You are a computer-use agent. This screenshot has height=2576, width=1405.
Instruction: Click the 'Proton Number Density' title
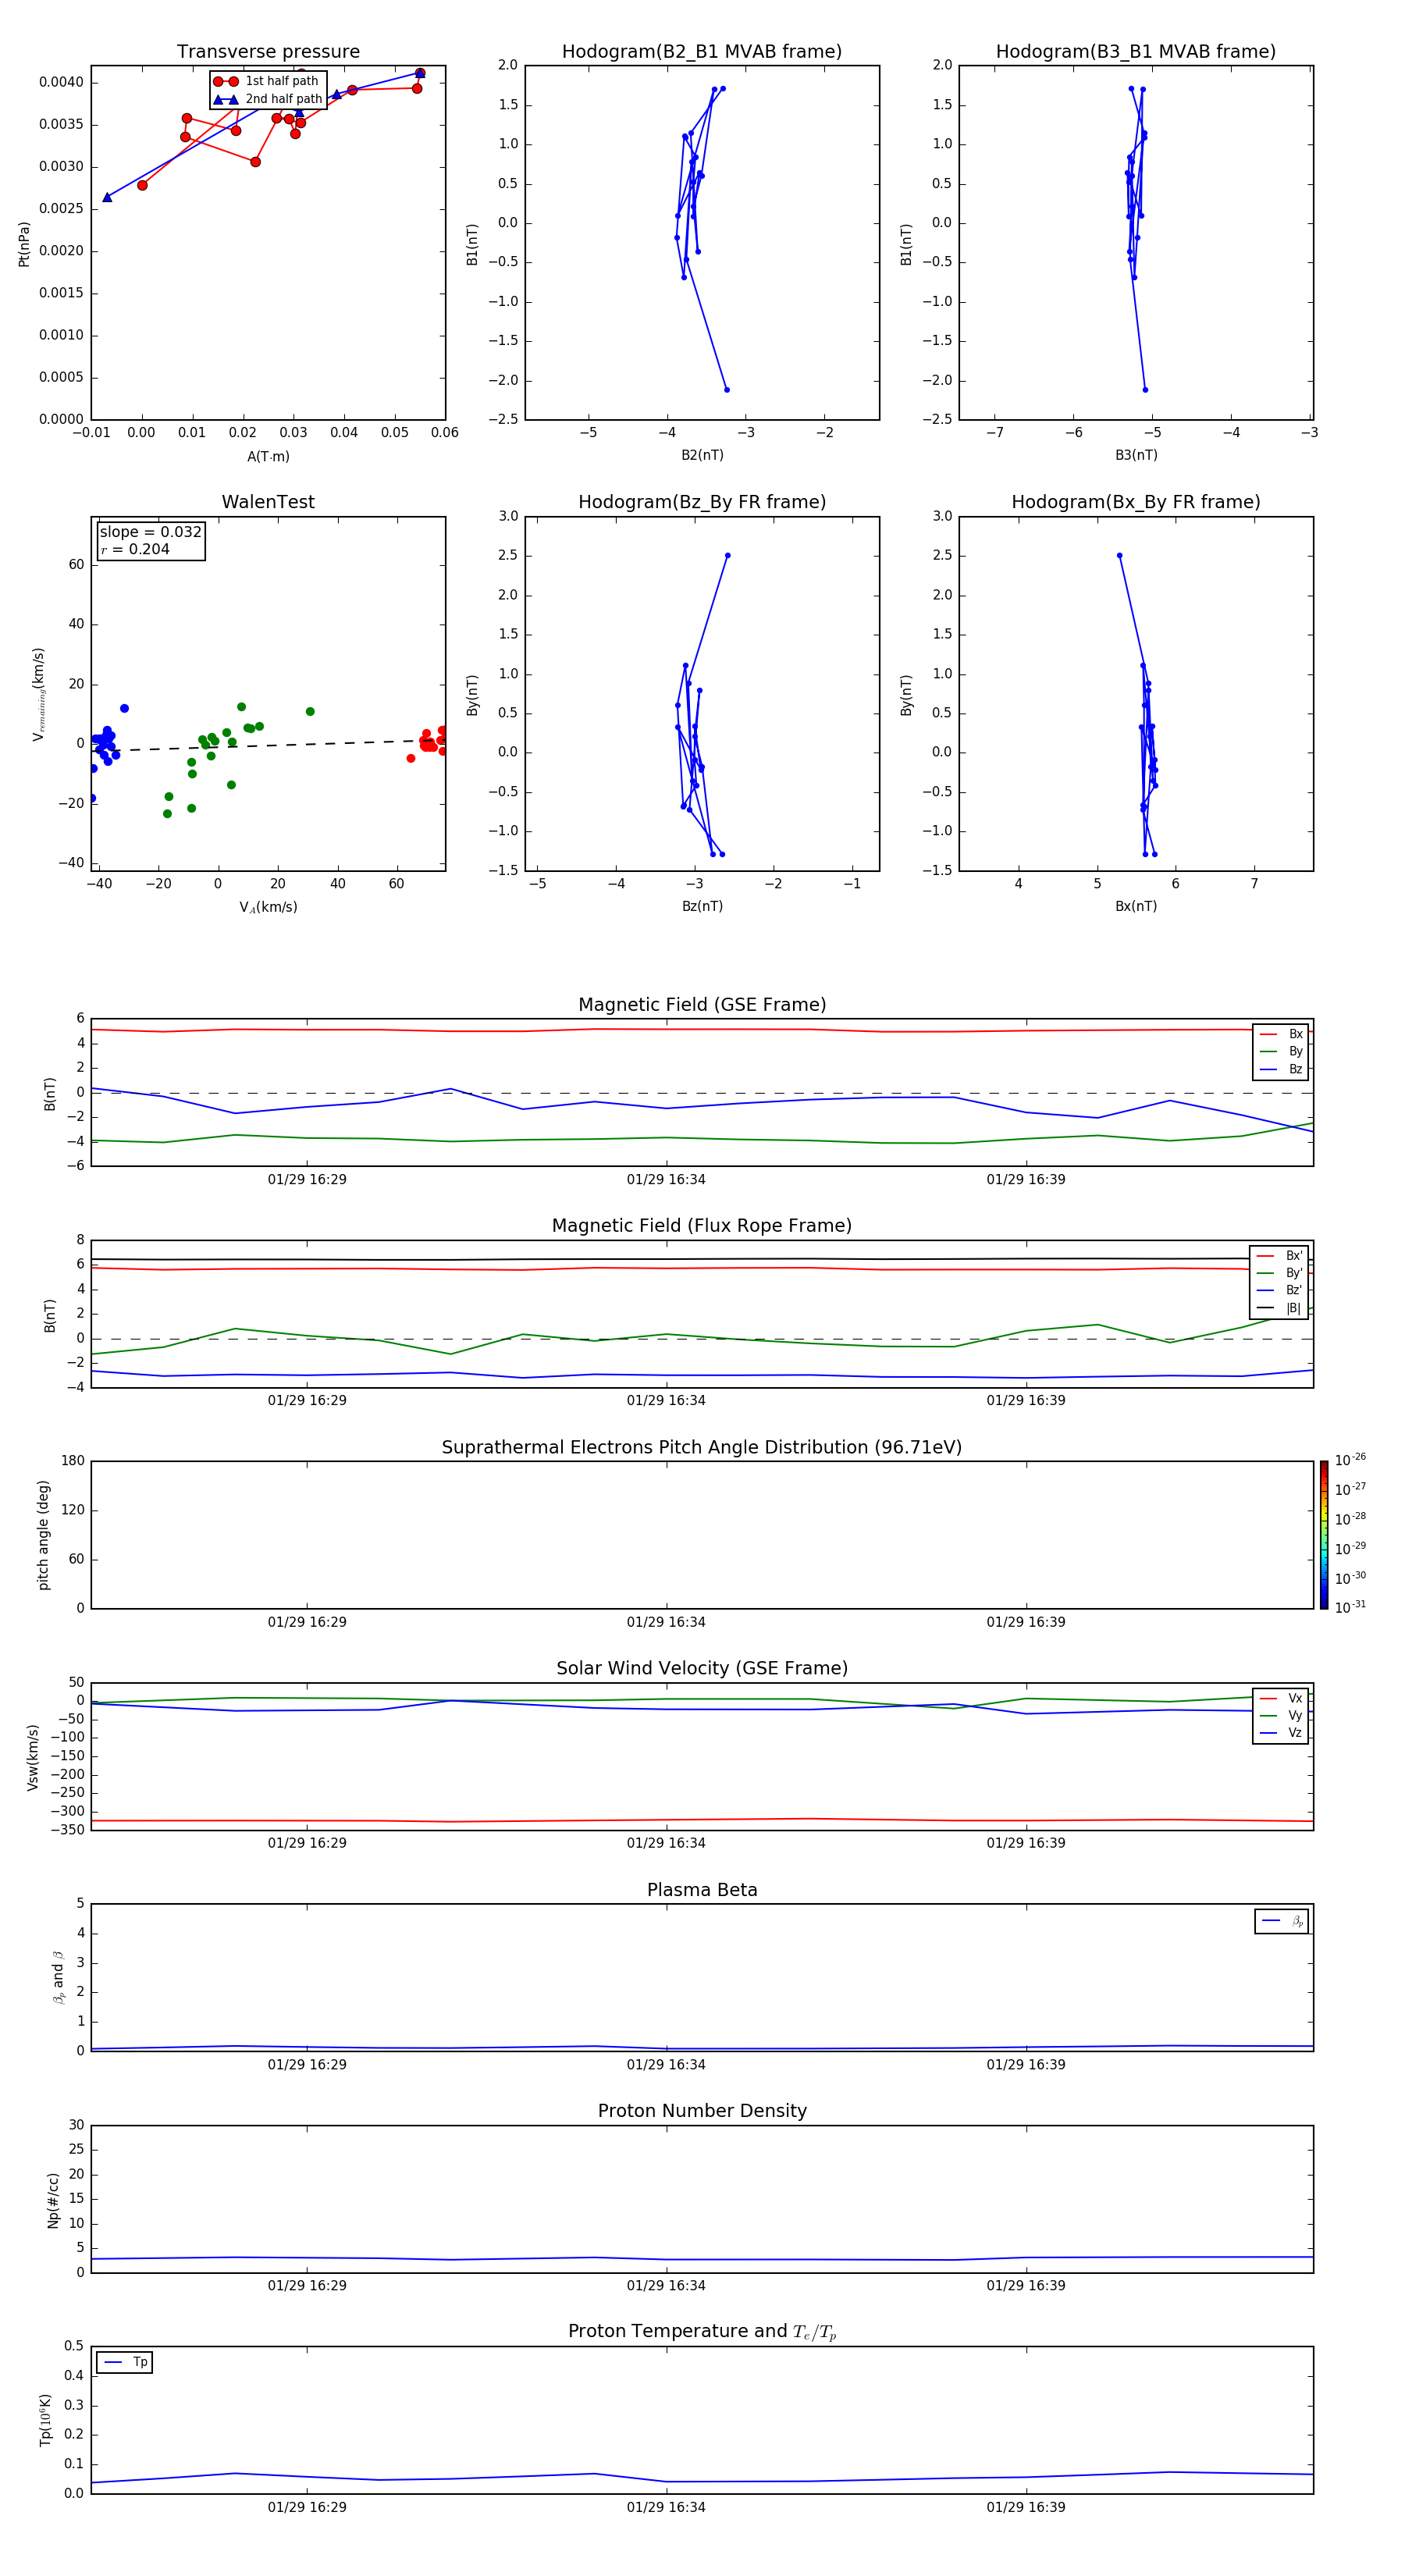702,2111
